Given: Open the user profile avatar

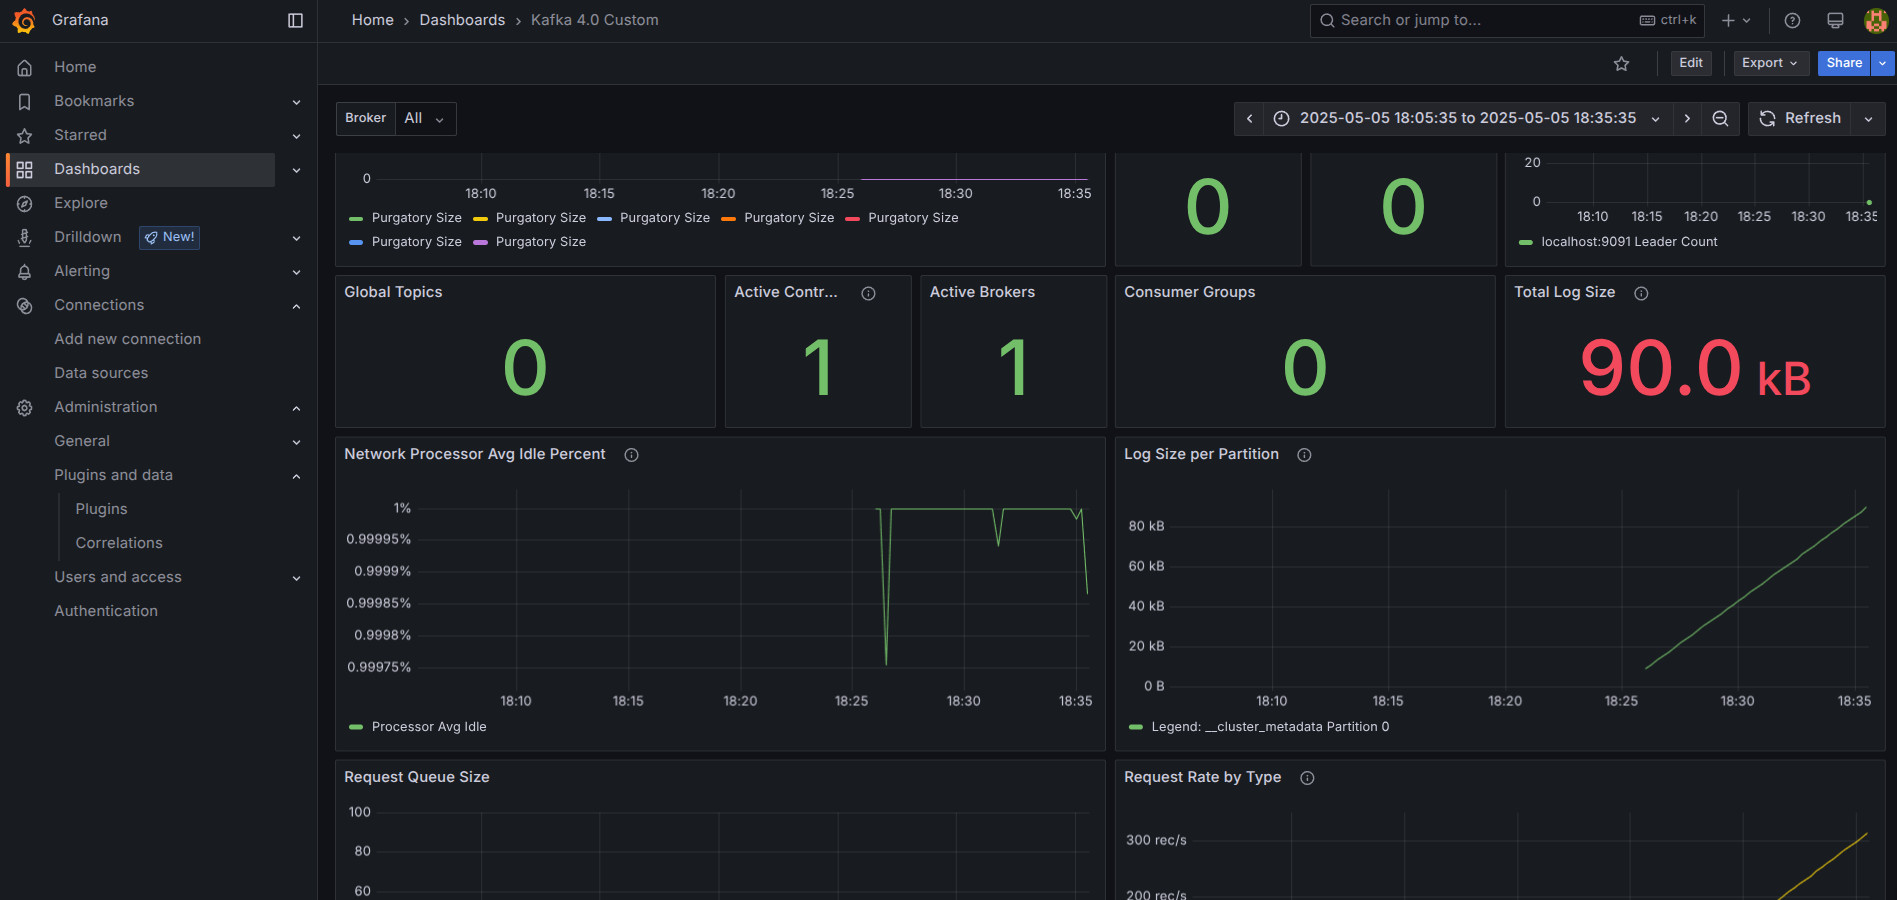Looking at the screenshot, I should point(1876,20).
